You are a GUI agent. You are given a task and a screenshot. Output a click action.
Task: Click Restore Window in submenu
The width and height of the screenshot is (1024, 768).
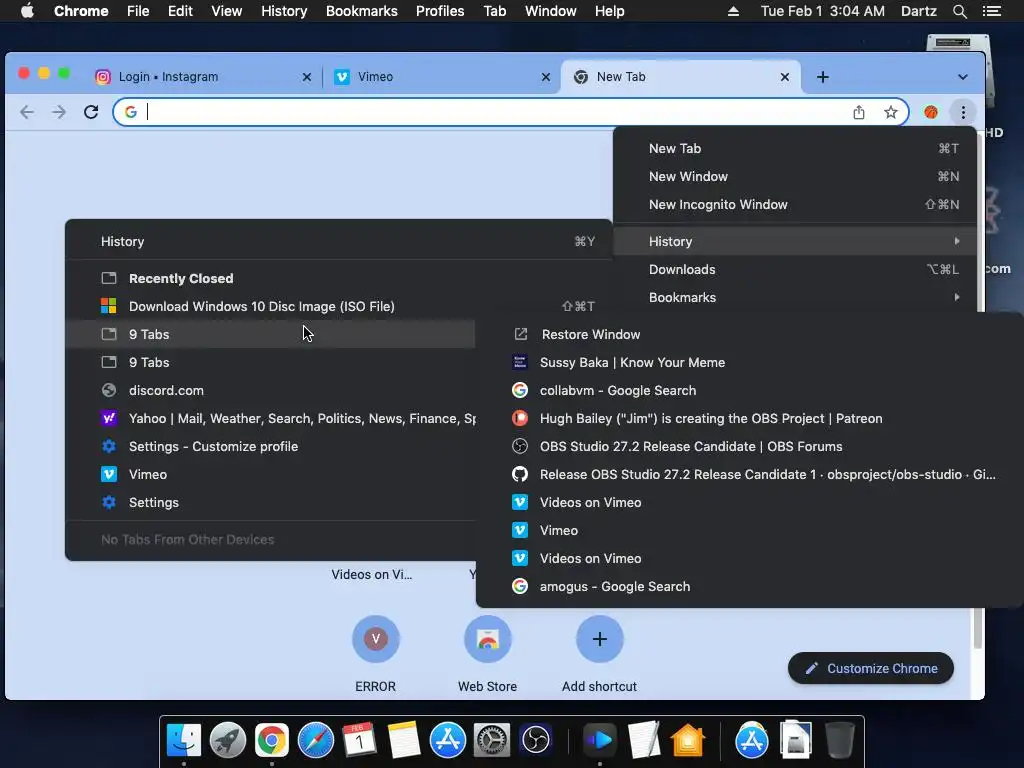coord(750,334)
